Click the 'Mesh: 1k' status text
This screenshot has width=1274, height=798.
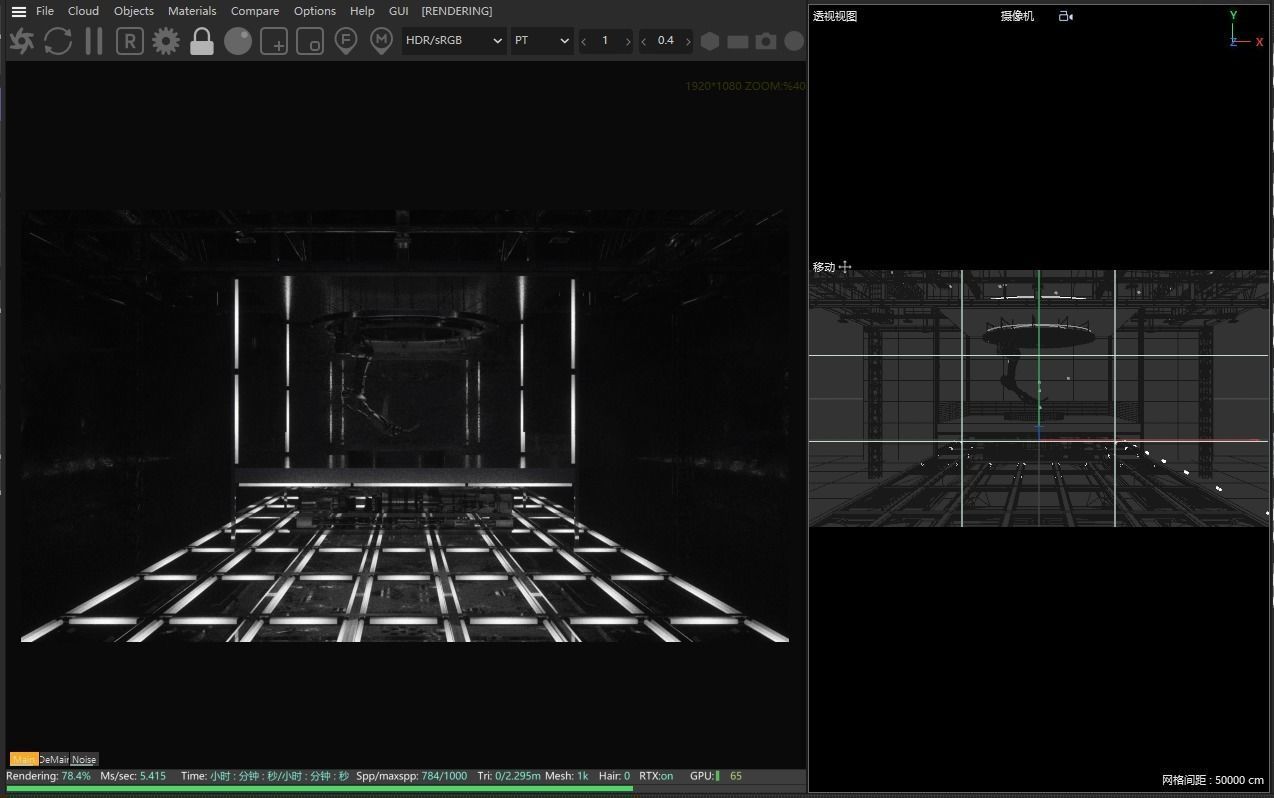567,776
